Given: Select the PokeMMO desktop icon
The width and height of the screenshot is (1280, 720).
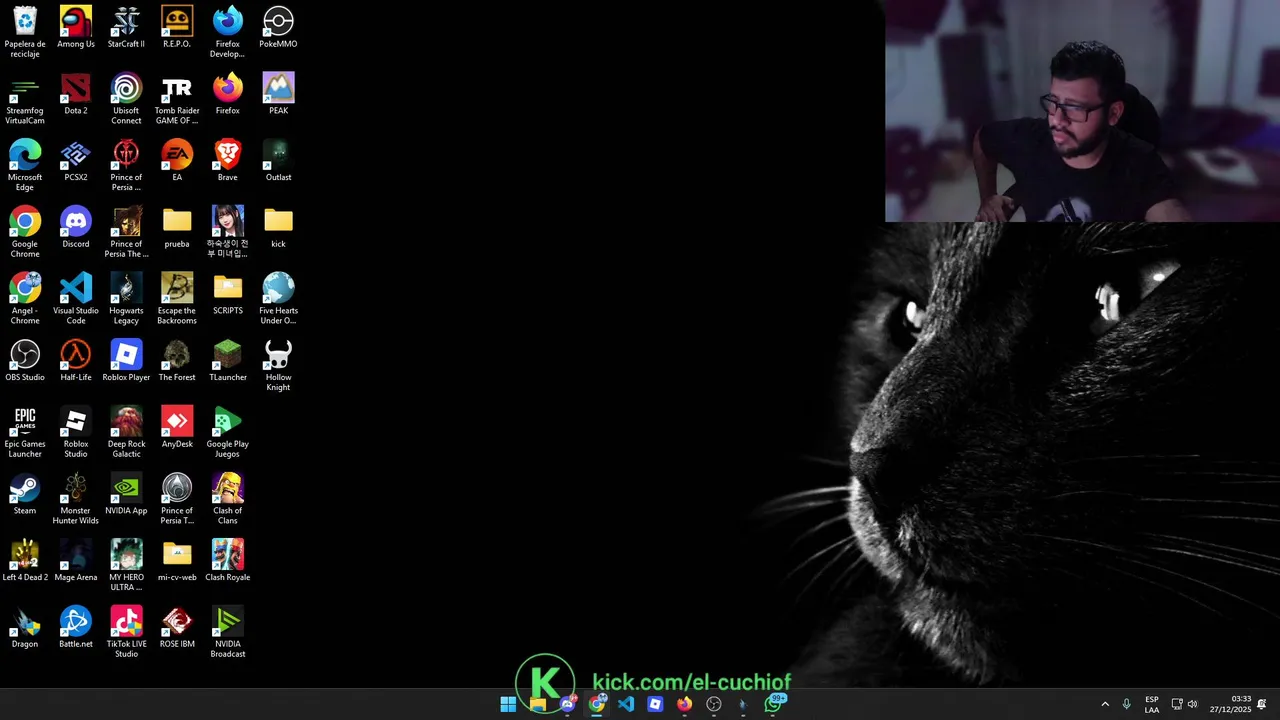Looking at the screenshot, I should (278, 27).
